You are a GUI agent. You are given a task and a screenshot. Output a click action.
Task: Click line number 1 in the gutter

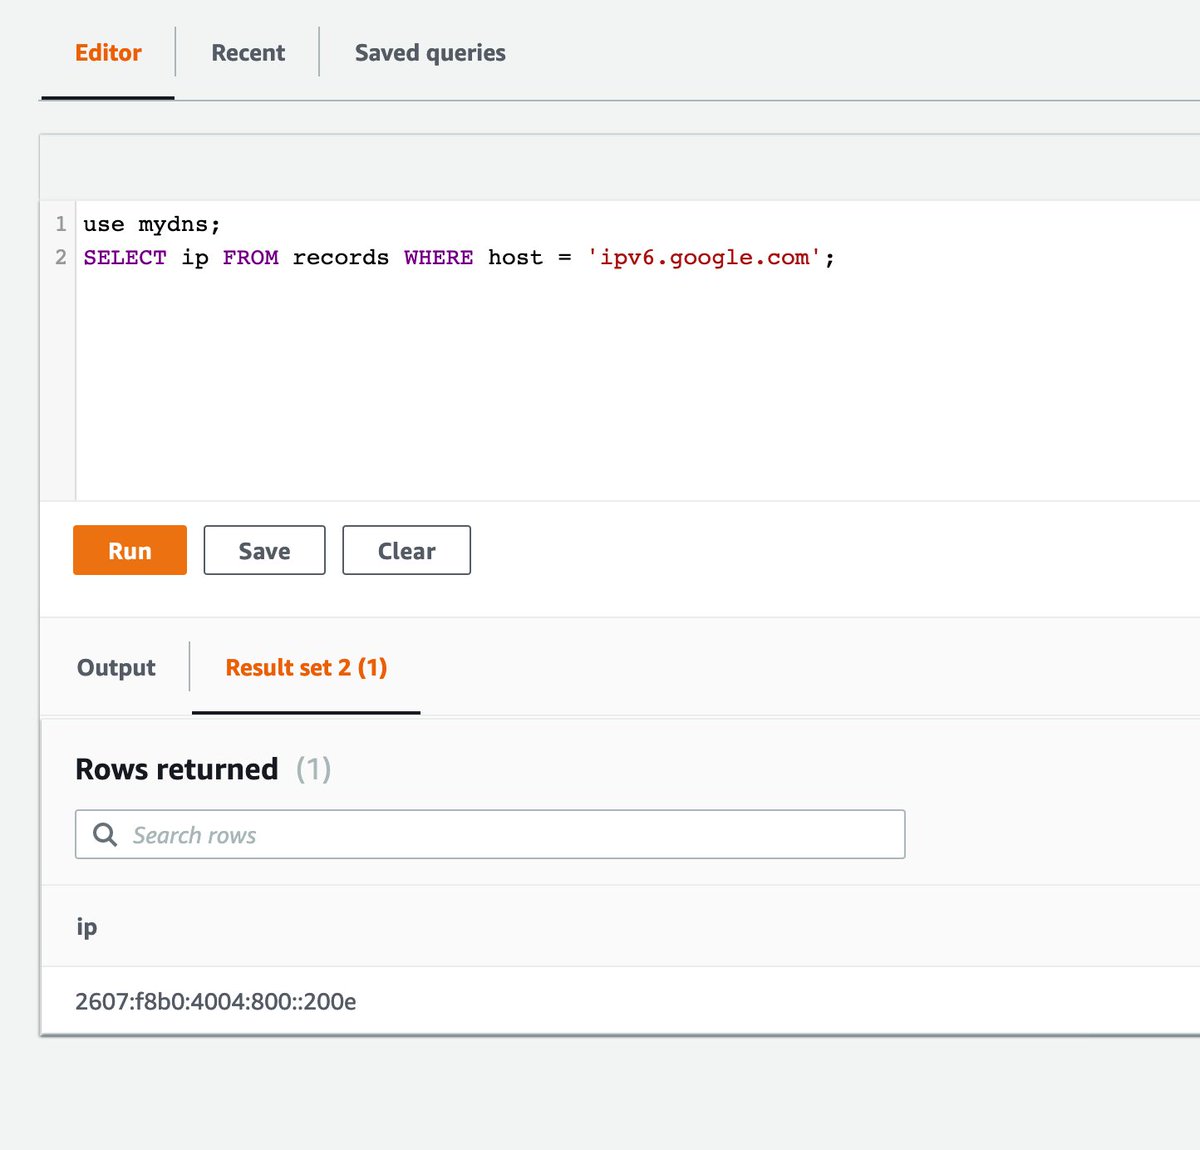pos(61,224)
